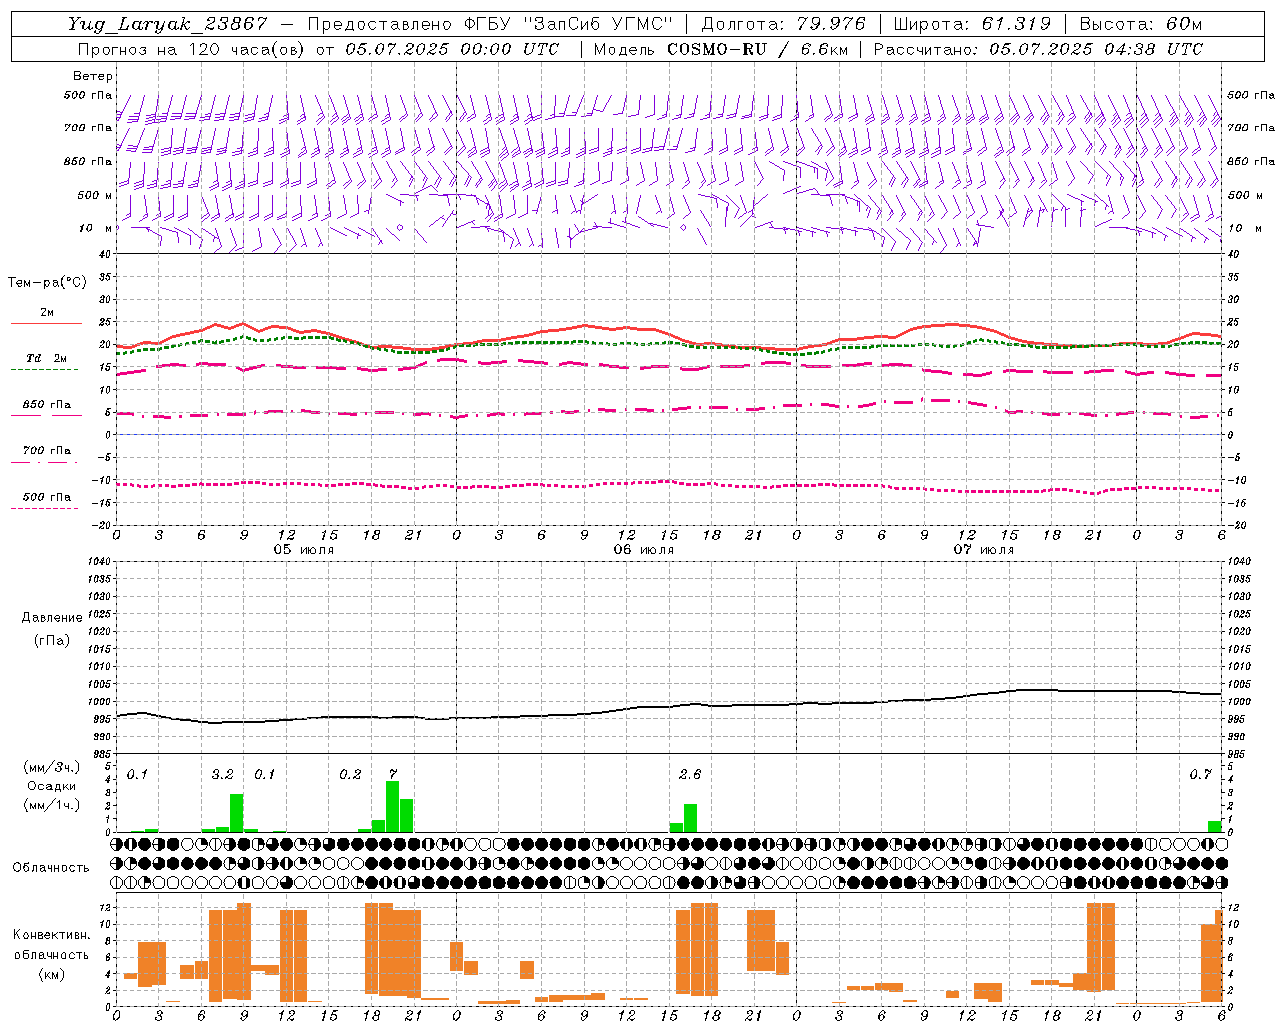This screenshot has width=1280, height=1024.
Task: Click the model name COSMO-RU / 6.6км
Action: (757, 49)
